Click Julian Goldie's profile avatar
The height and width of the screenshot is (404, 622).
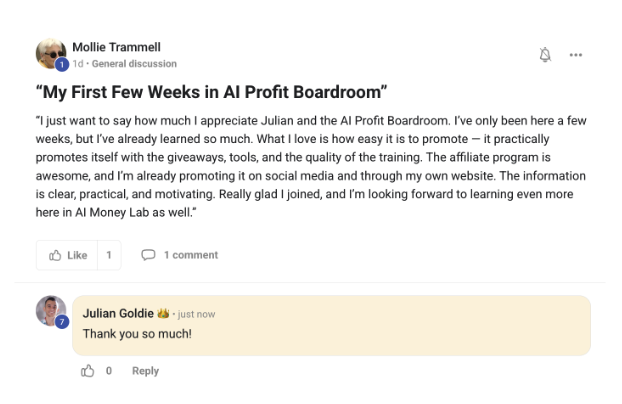(50, 309)
